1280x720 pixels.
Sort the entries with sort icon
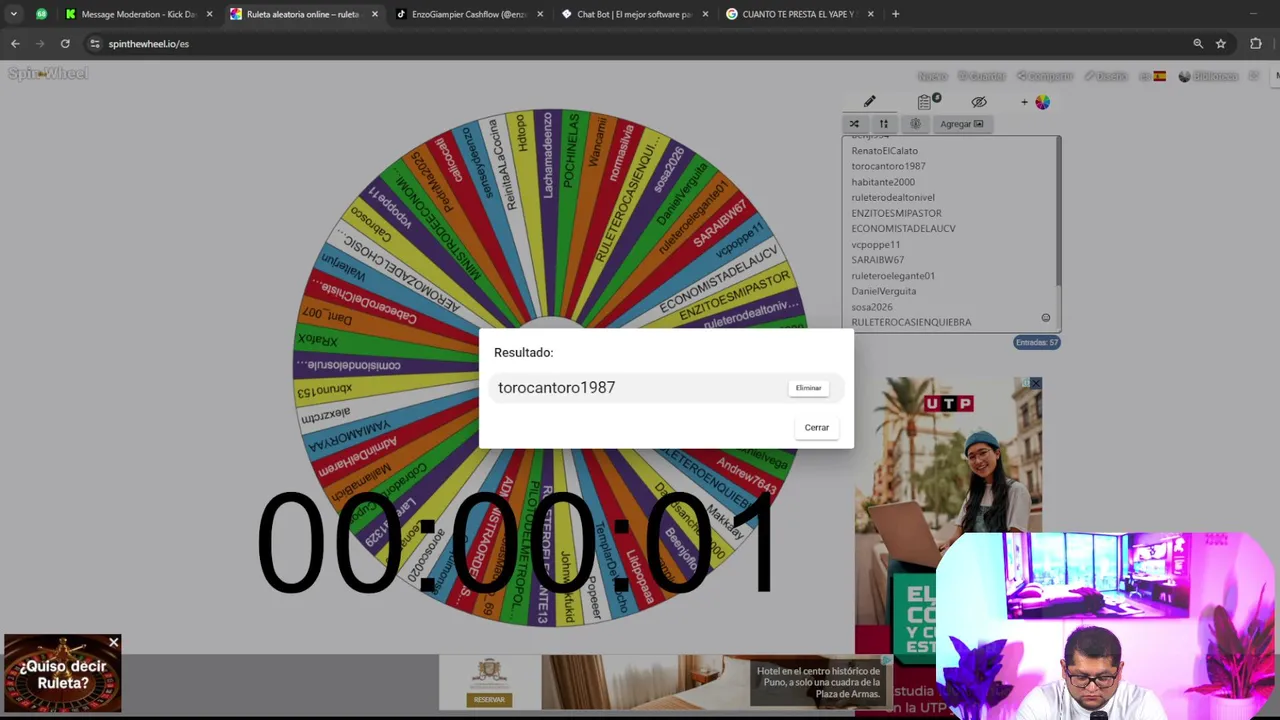pos(883,124)
